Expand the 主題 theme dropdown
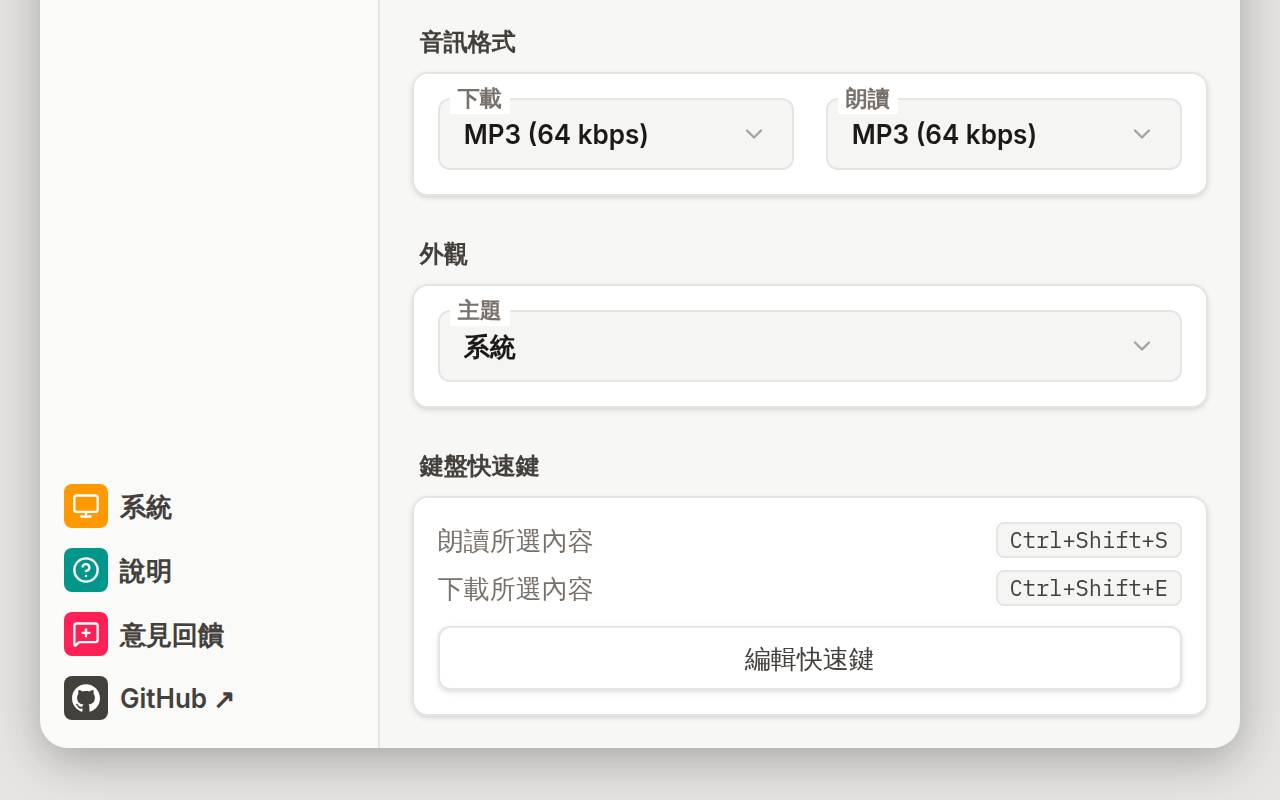Image resolution: width=1280 pixels, height=800 pixels. pos(810,346)
